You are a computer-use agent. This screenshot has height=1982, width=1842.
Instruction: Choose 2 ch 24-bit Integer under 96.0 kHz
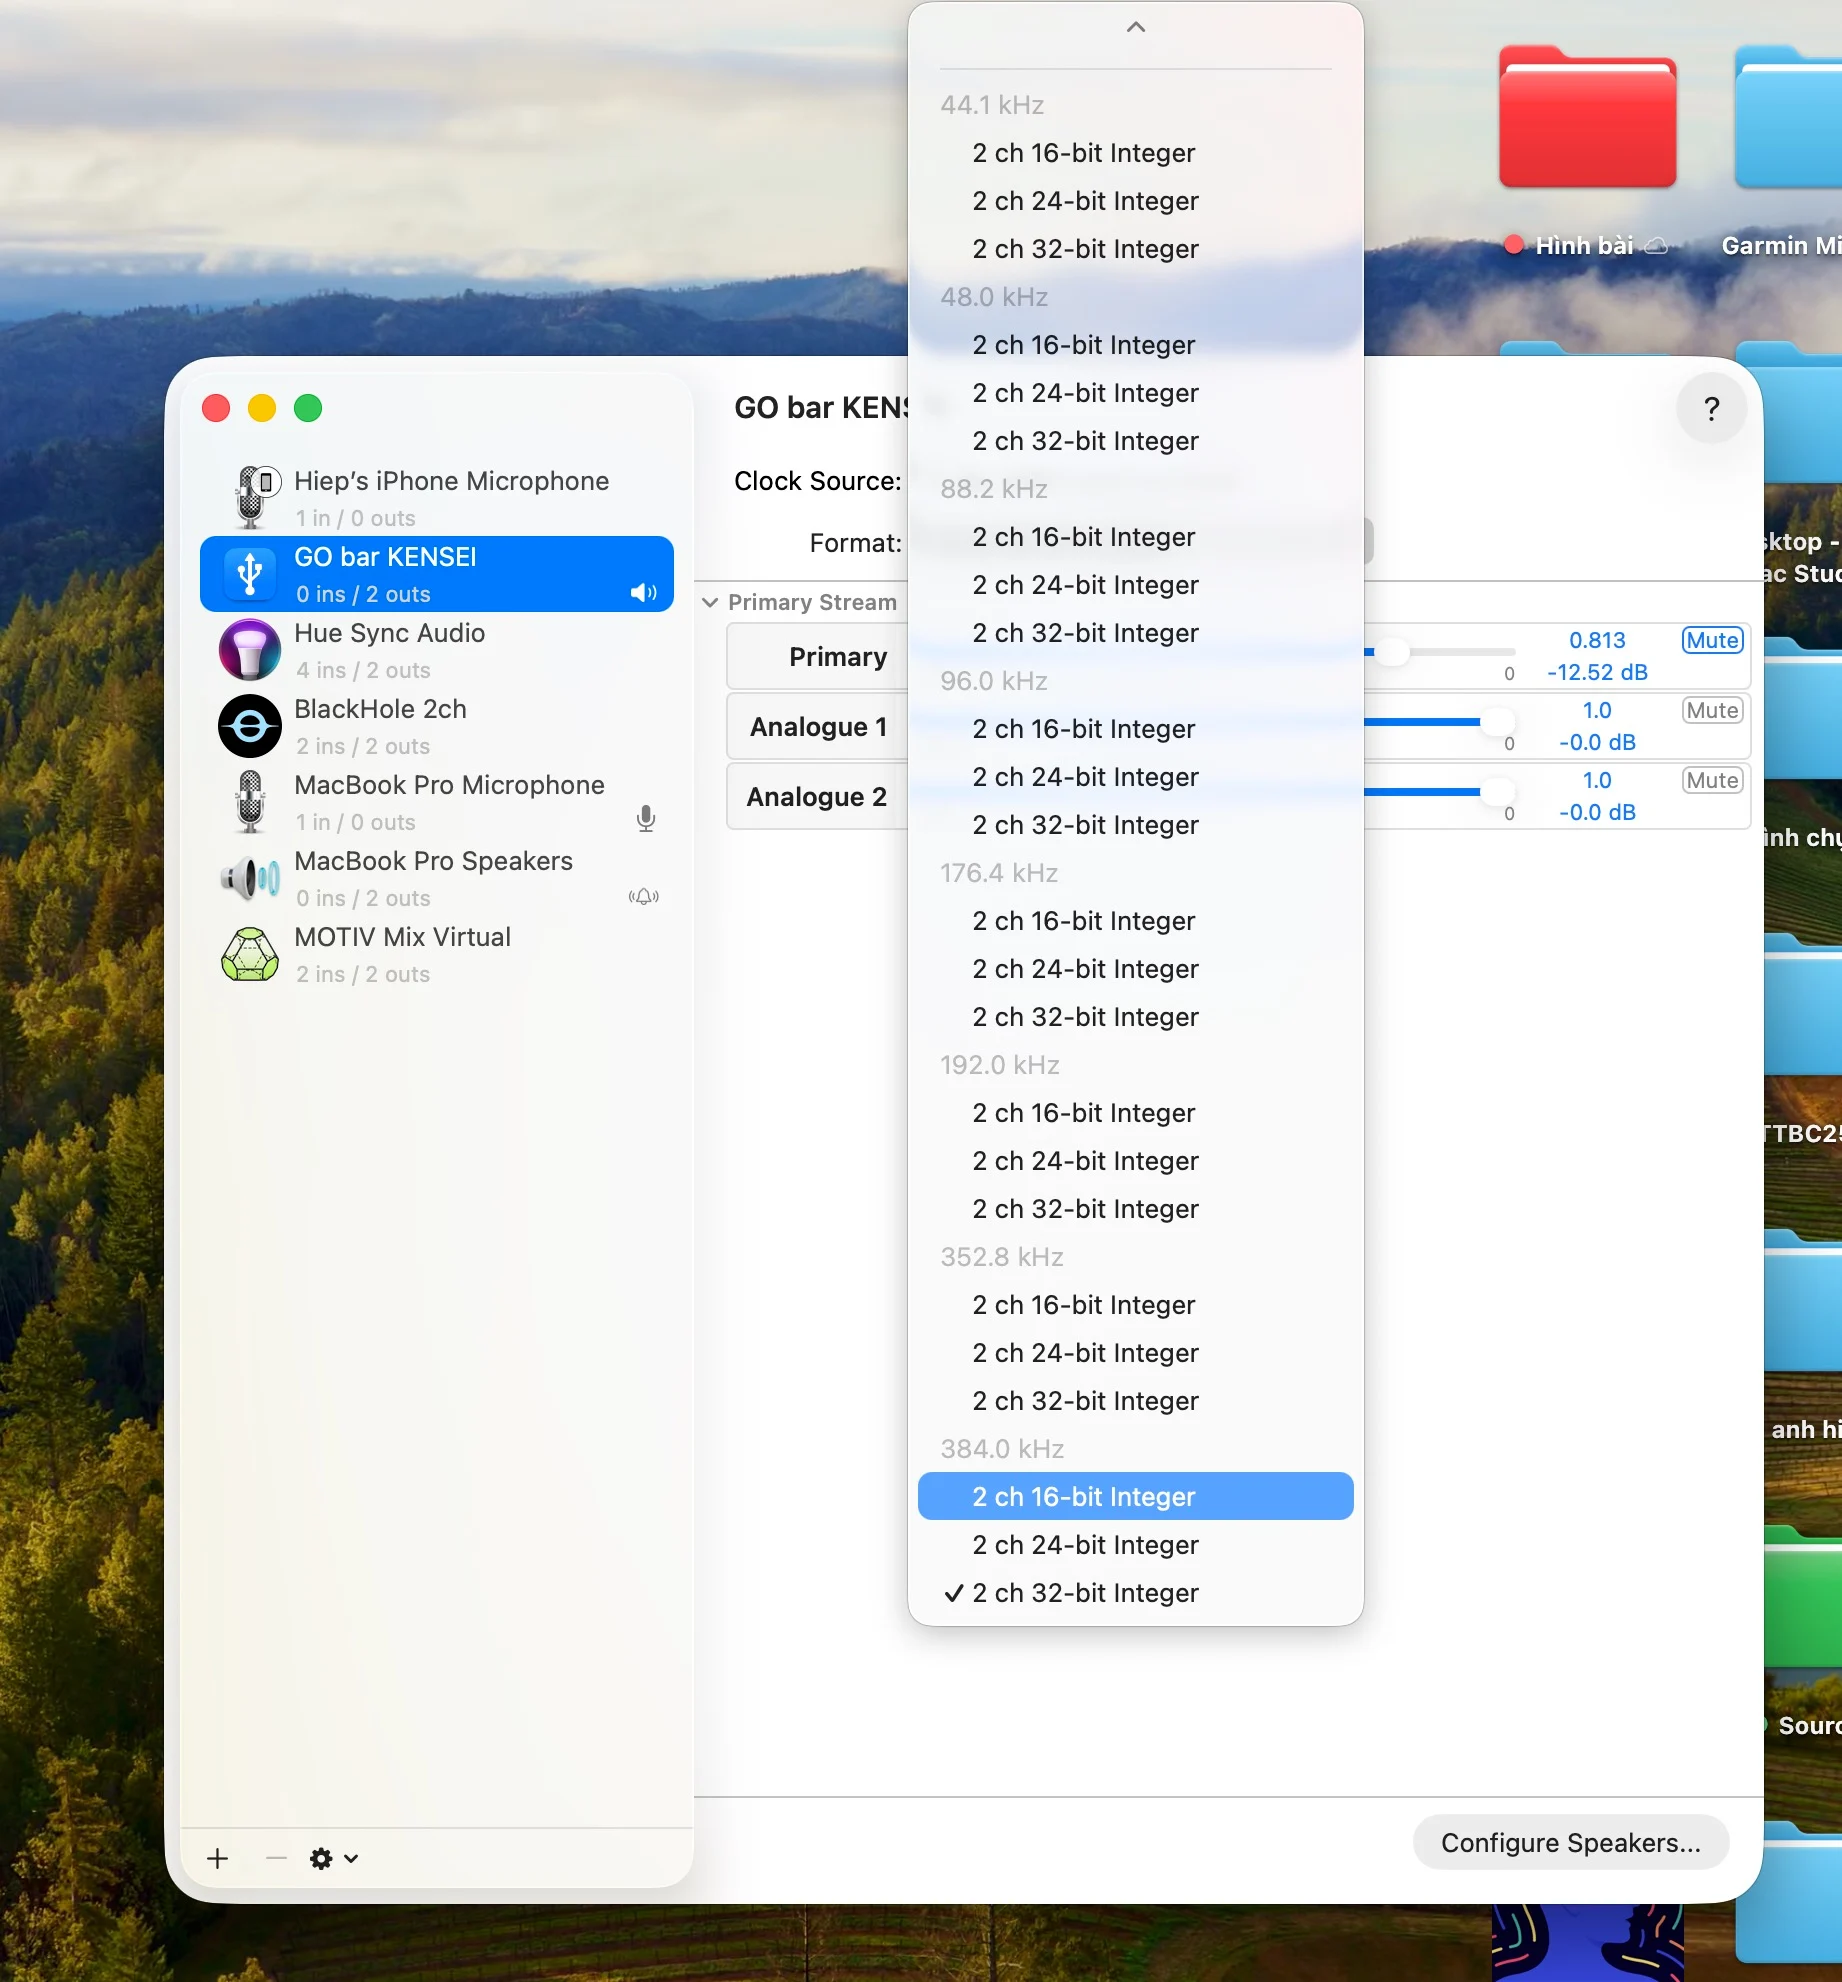1085,777
